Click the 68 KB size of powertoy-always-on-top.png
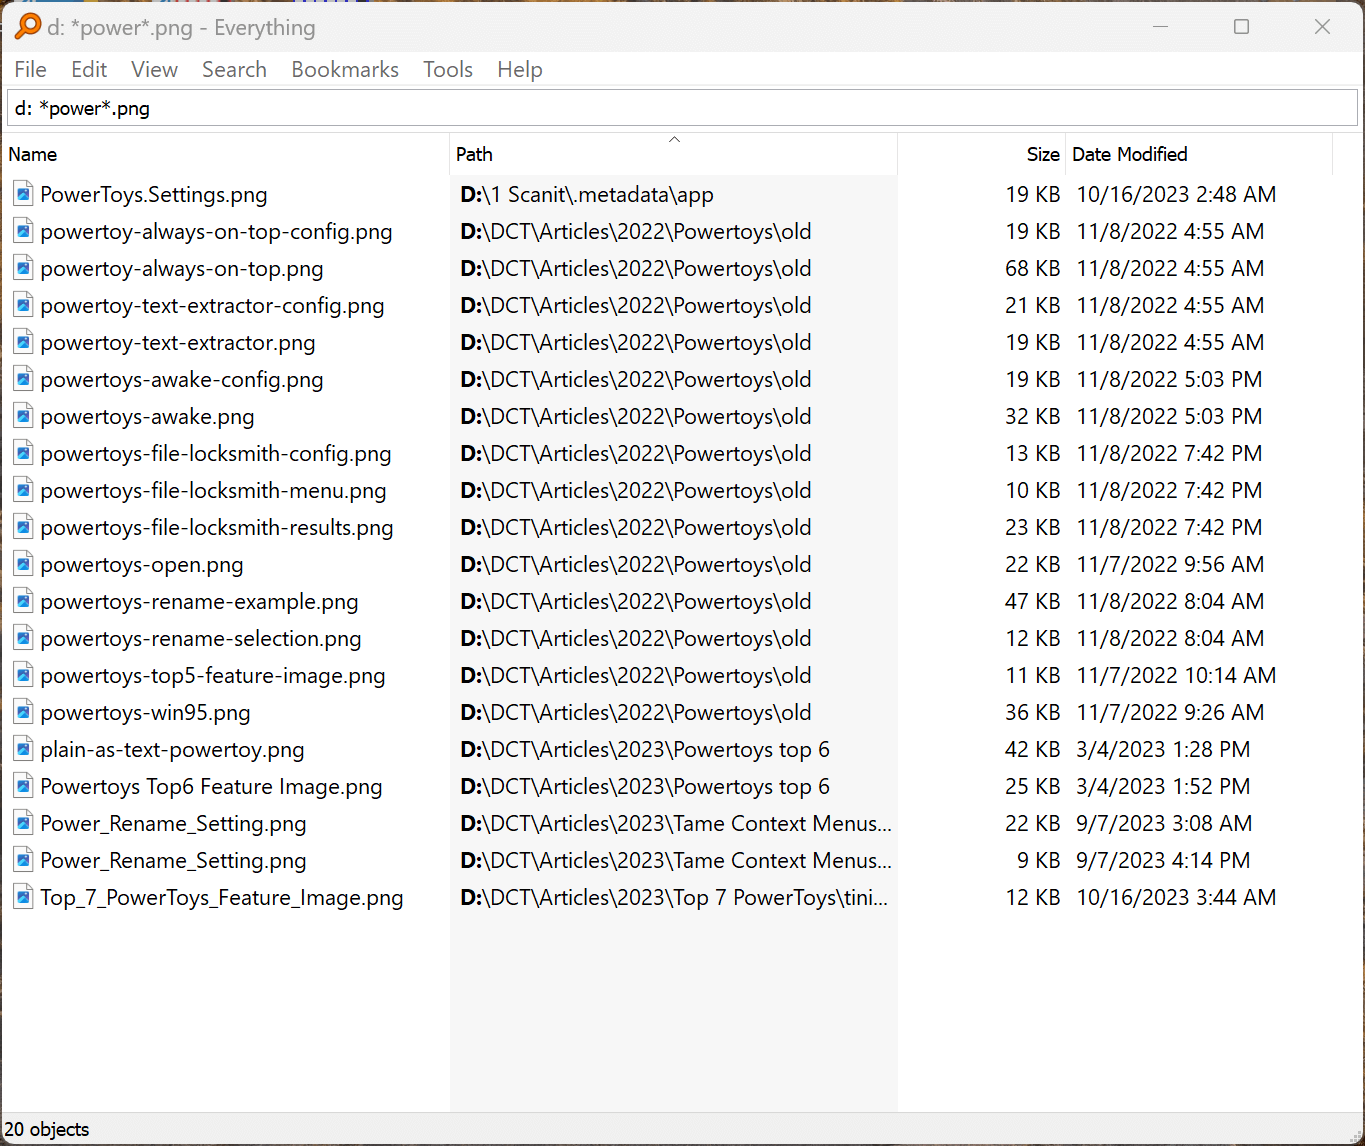 (1032, 268)
